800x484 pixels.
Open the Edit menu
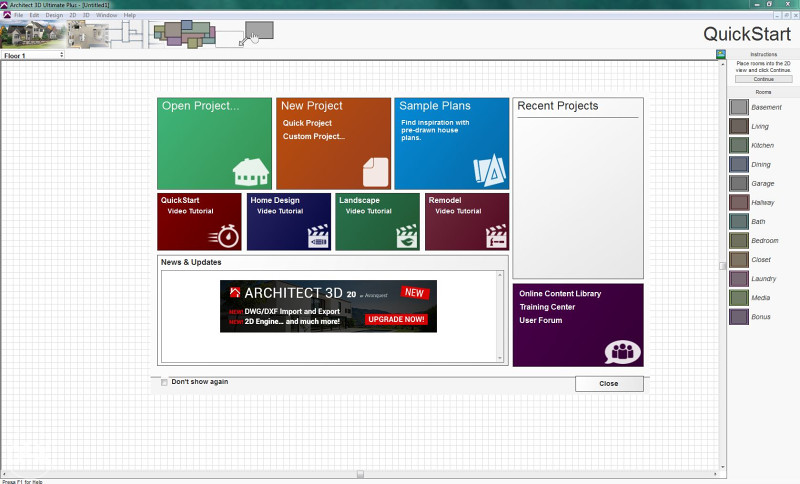[x=34, y=15]
